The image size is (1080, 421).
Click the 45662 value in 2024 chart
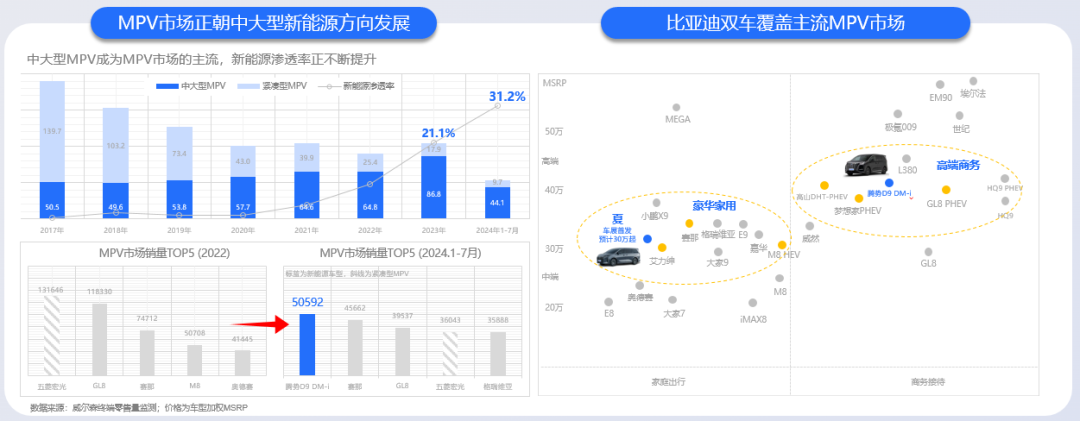tap(354, 308)
